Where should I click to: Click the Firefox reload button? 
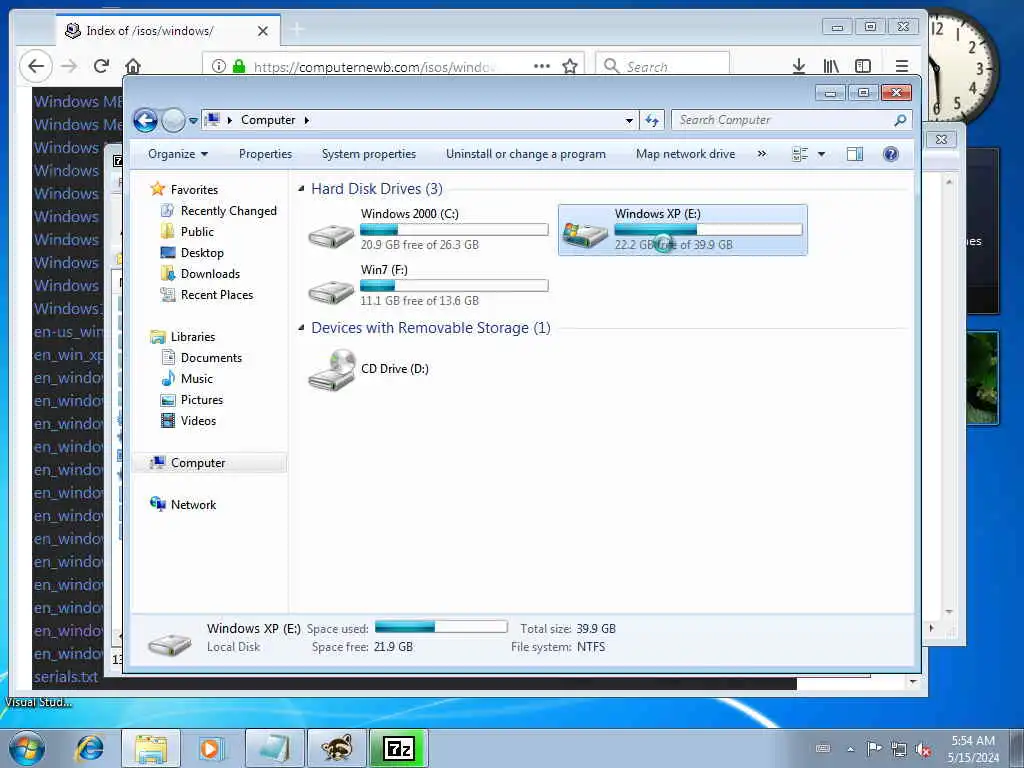(x=101, y=66)
